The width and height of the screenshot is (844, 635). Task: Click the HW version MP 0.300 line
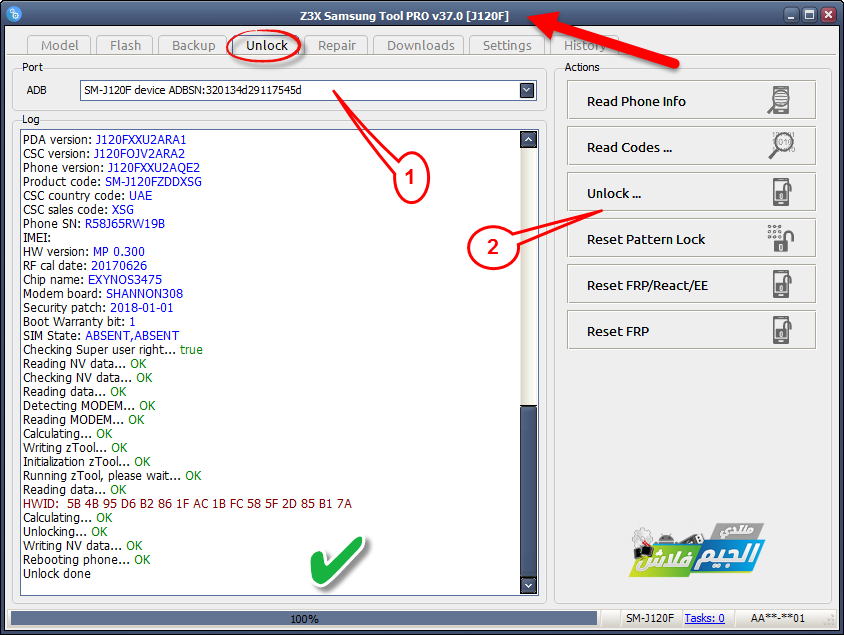83,252
